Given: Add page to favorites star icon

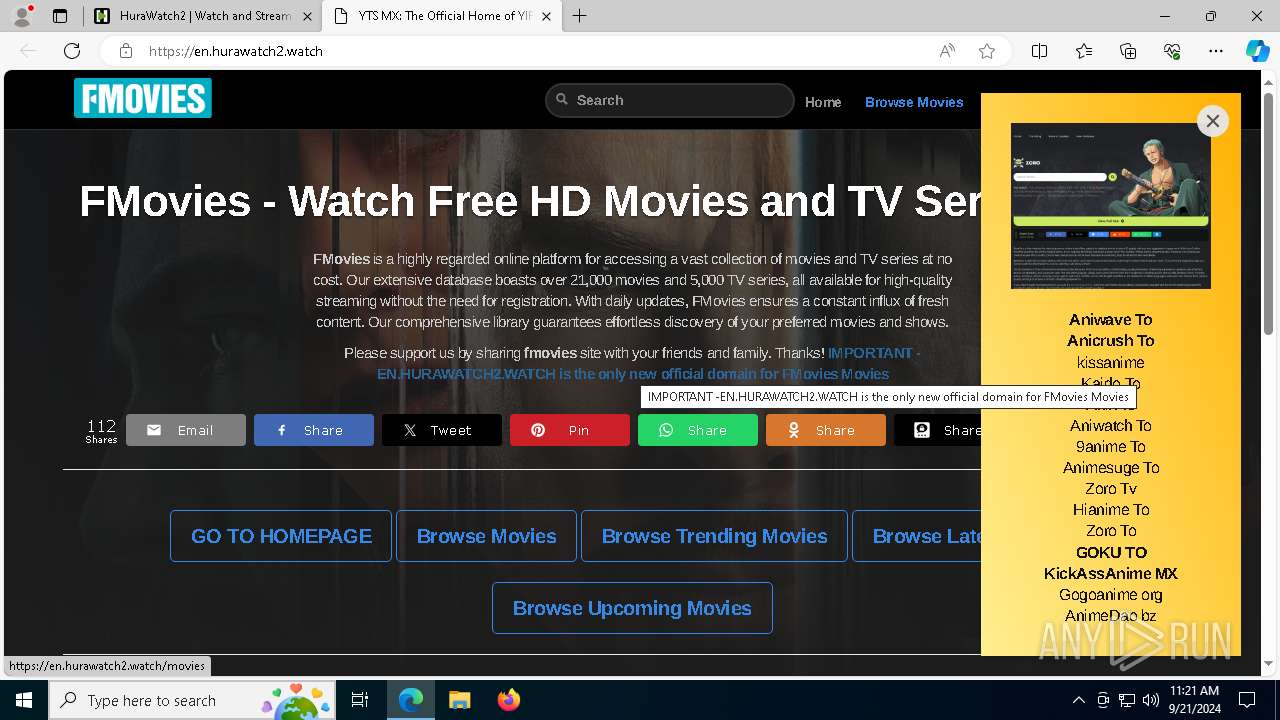Looking at the screenshot, I should point(987,51).
